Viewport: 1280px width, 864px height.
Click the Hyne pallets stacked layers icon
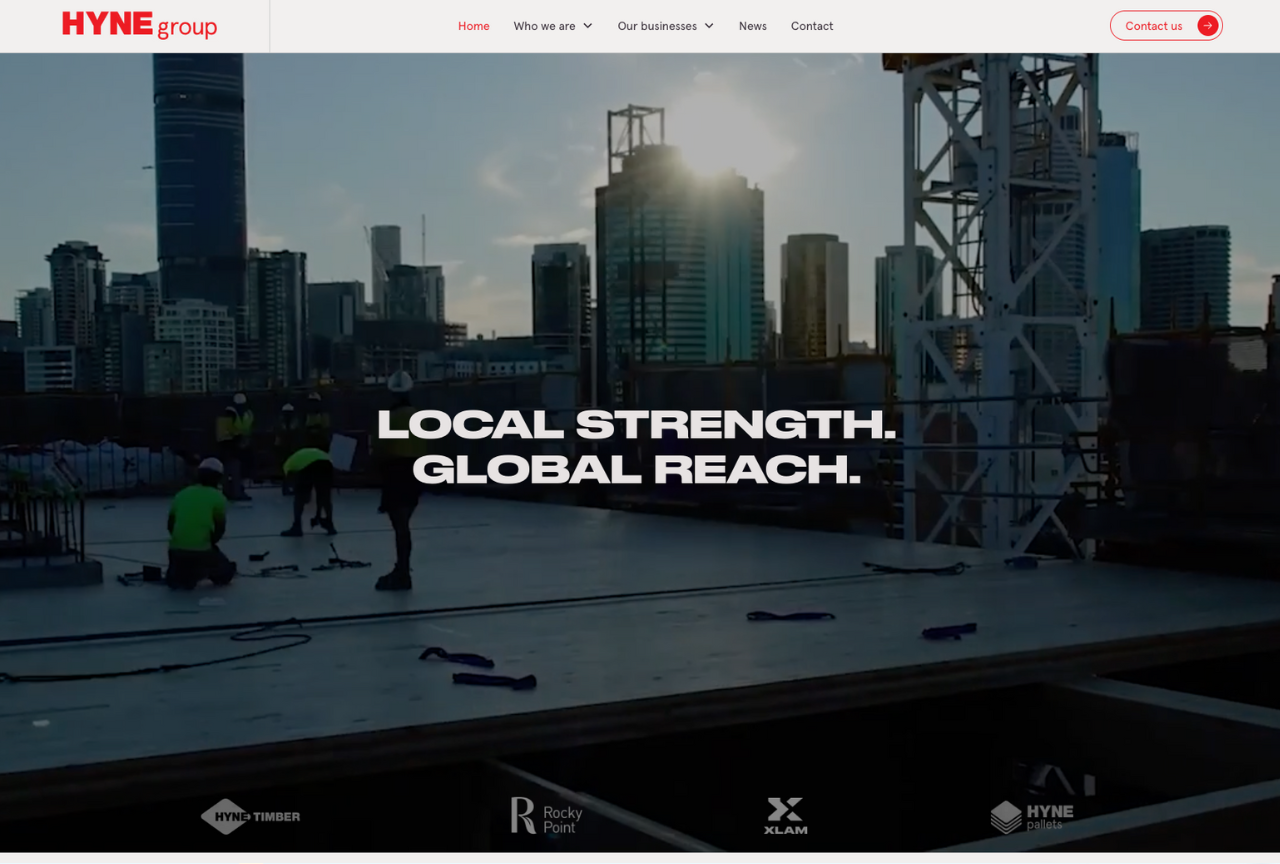coord(1006,817)
